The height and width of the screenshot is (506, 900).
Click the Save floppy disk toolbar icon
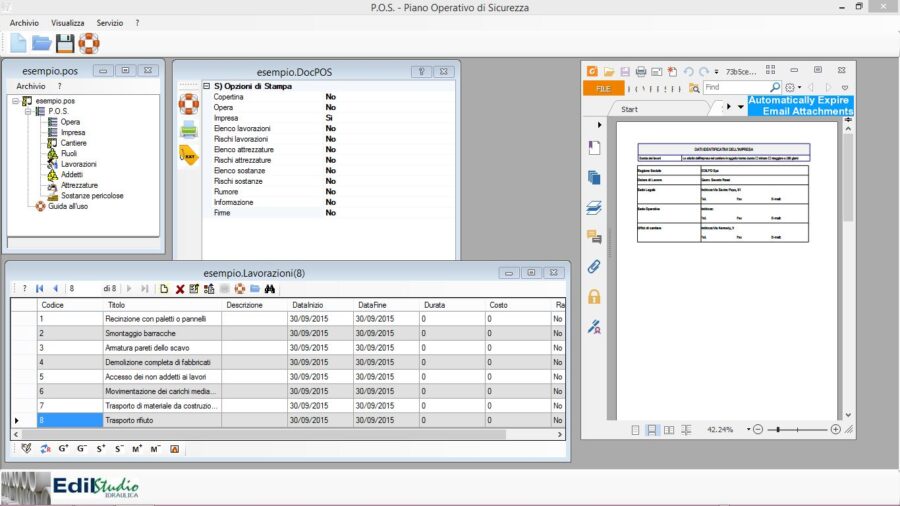[x=65, y=43]
